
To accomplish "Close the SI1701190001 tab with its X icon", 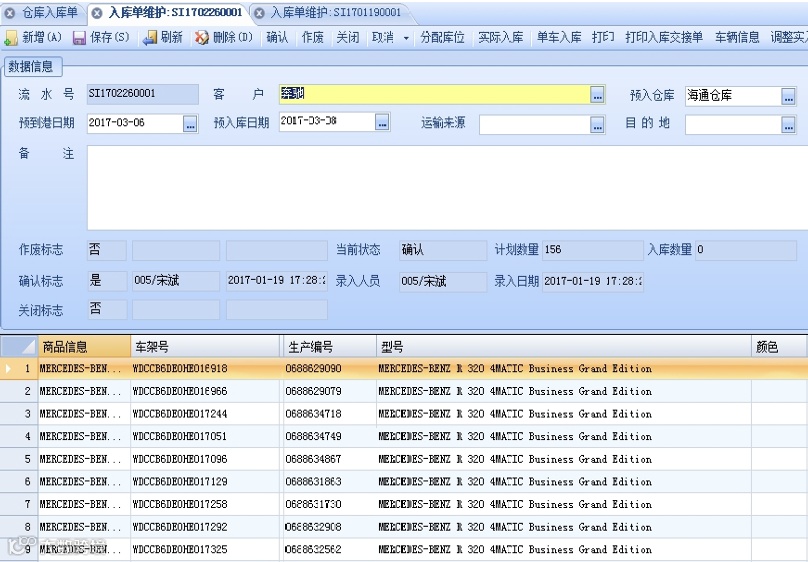I will [260, 13].
